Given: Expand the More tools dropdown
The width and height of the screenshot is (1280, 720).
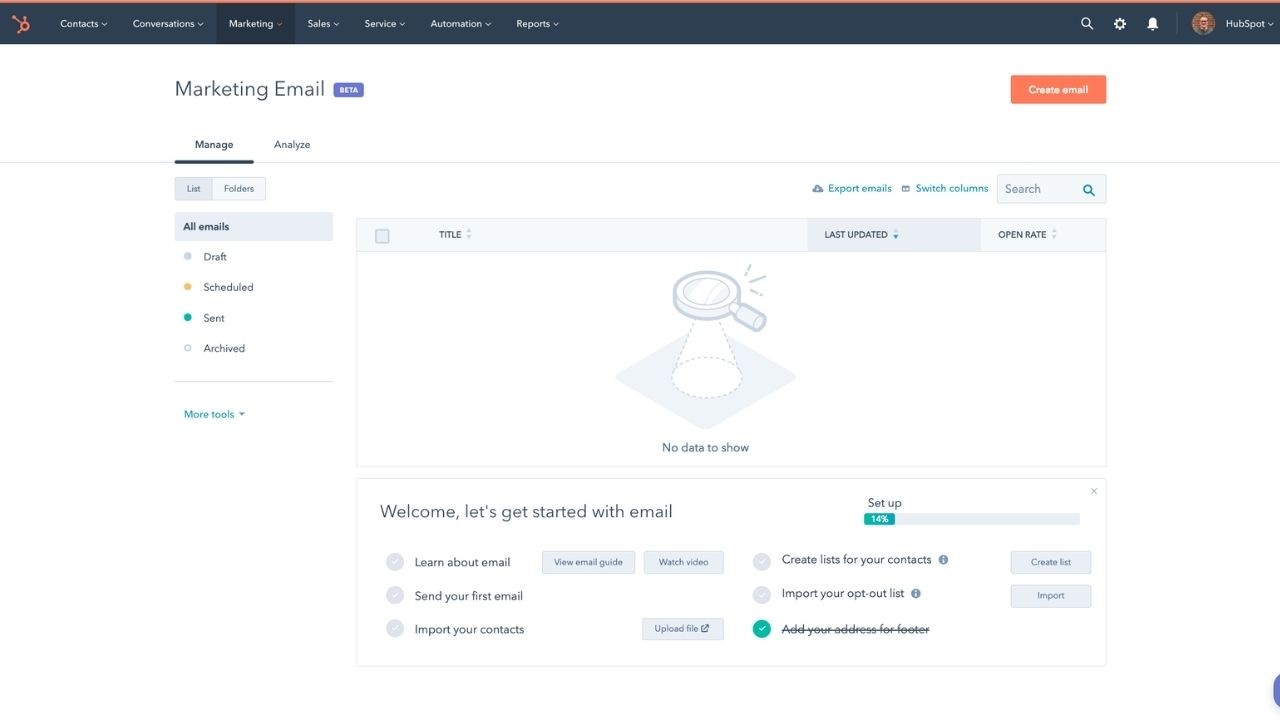Looking at the screenshot, I should (x=214, y=414).
